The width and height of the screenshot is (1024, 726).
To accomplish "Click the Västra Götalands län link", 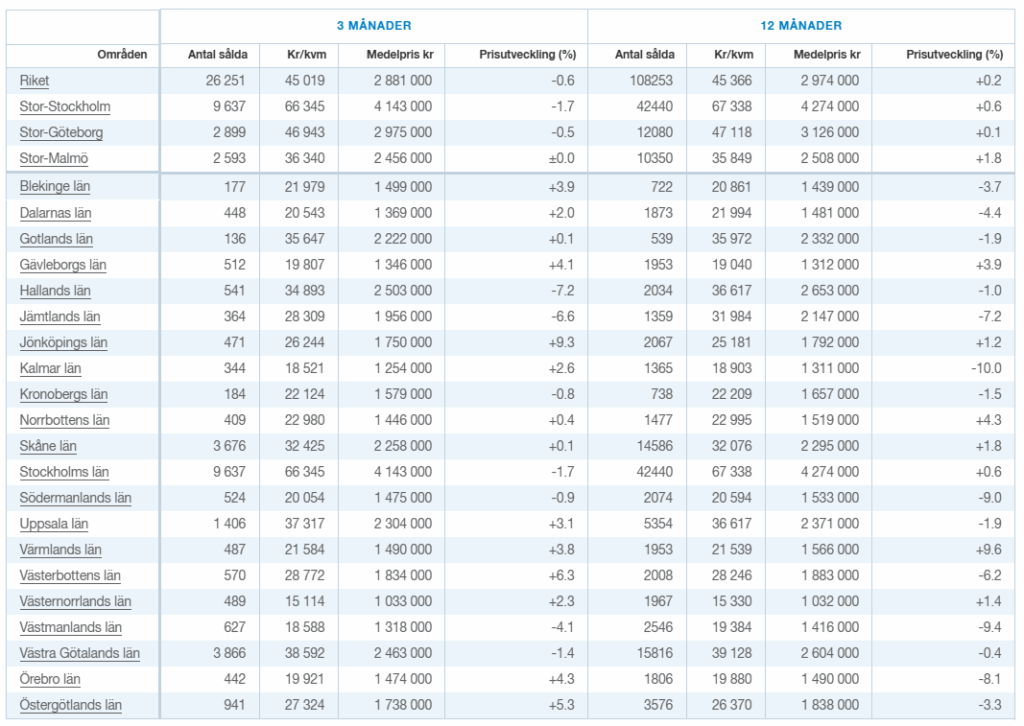I will [x=79, y=654].
